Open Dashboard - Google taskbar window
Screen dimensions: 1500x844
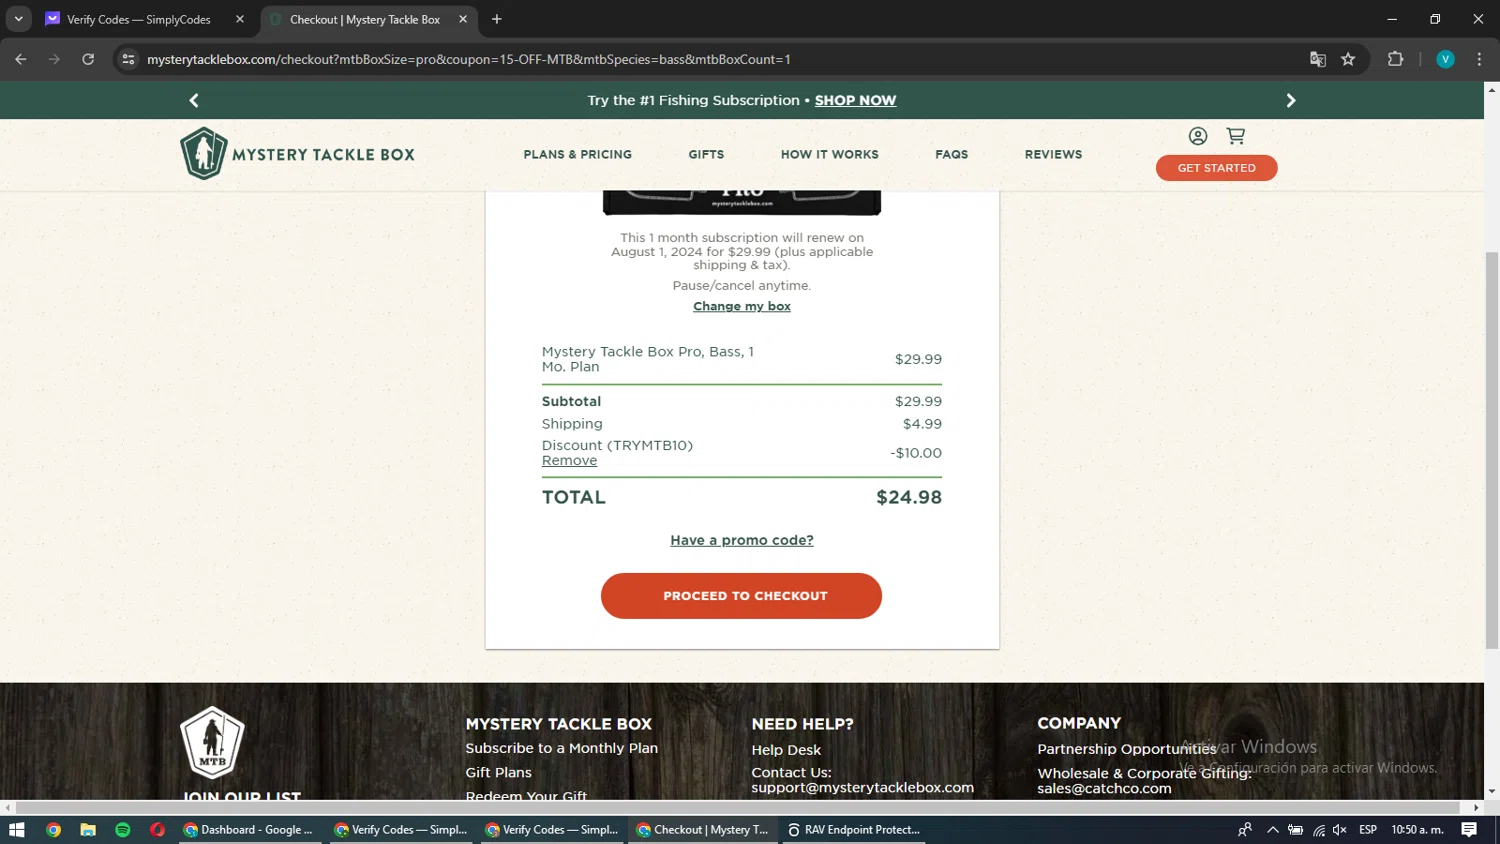point(248,830)
